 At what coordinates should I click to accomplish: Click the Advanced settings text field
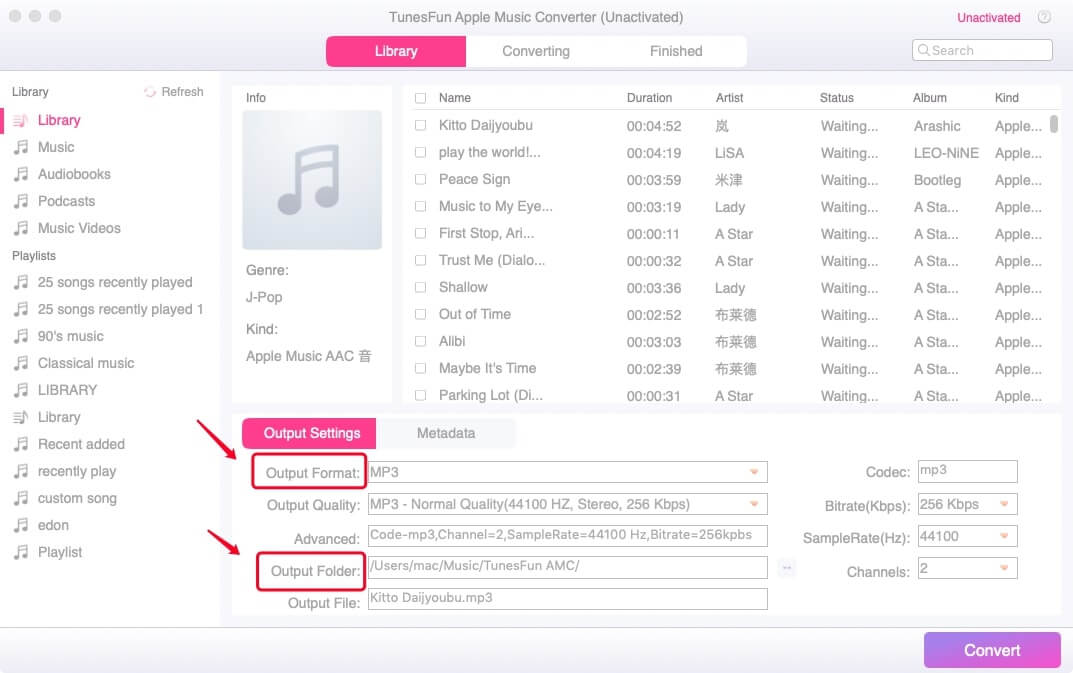pyautogui.click(x=567, y=535)
